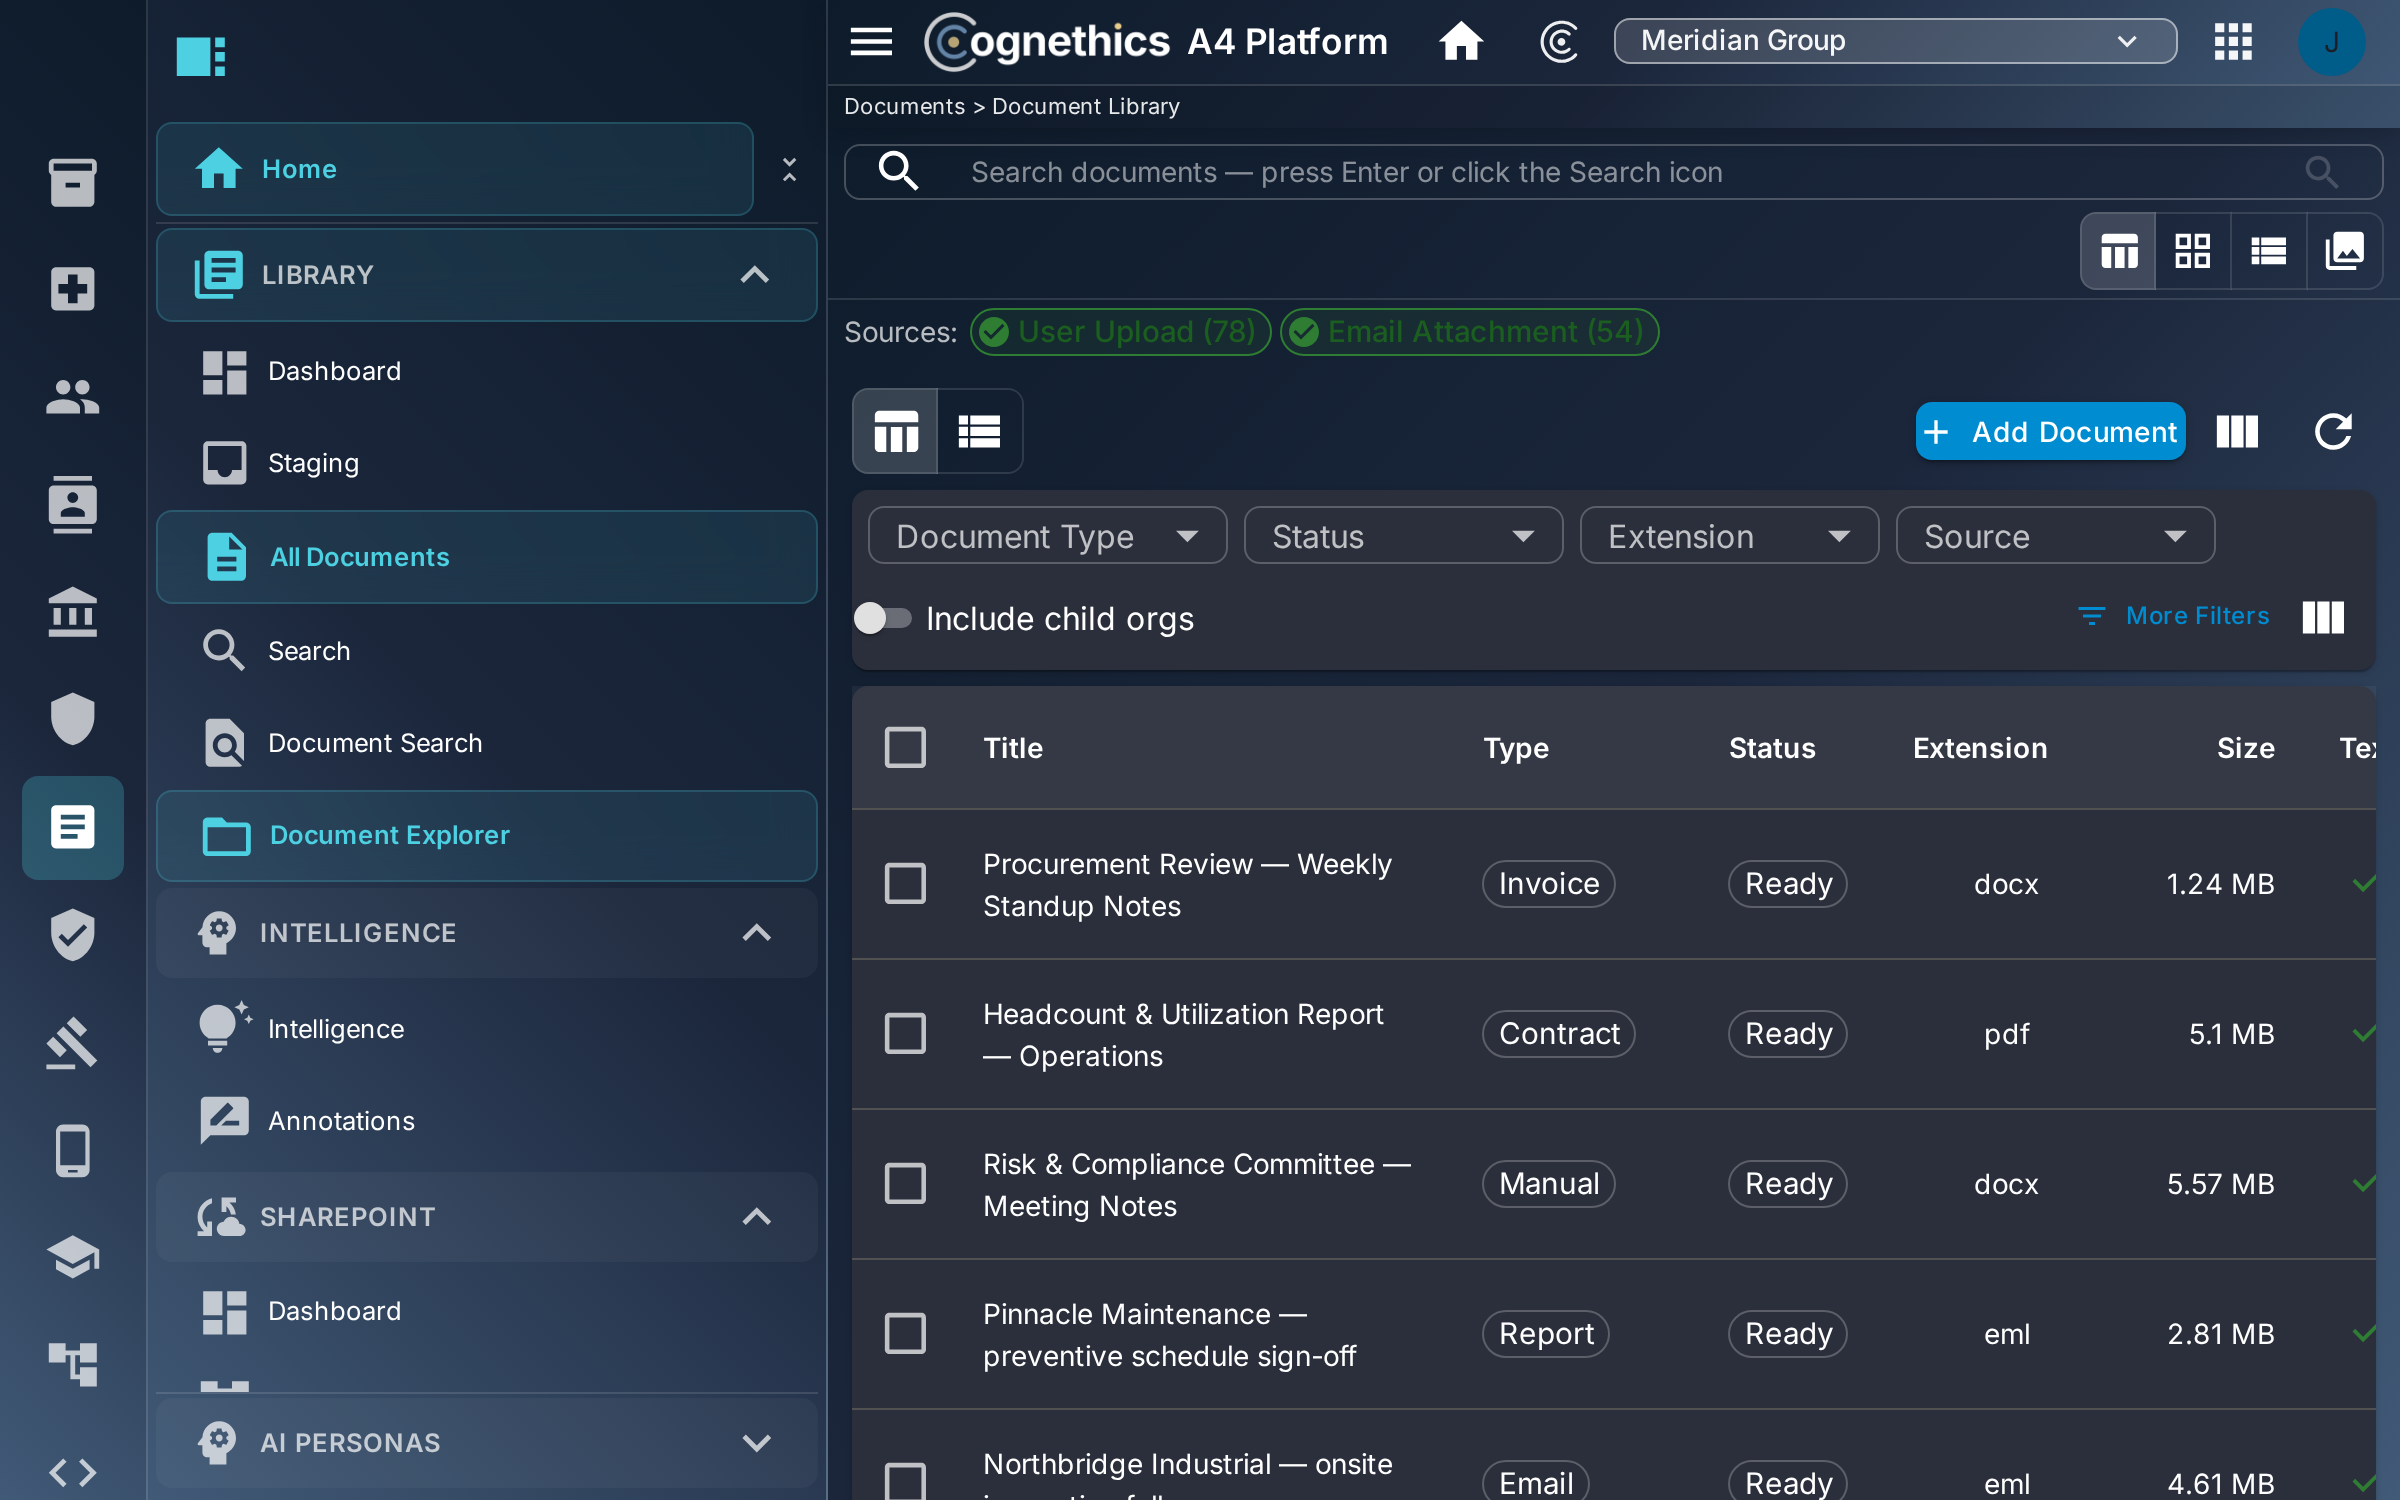Tick checkbox for Headcount & Utilization Report
2400x1500 pixels.
905,1034
